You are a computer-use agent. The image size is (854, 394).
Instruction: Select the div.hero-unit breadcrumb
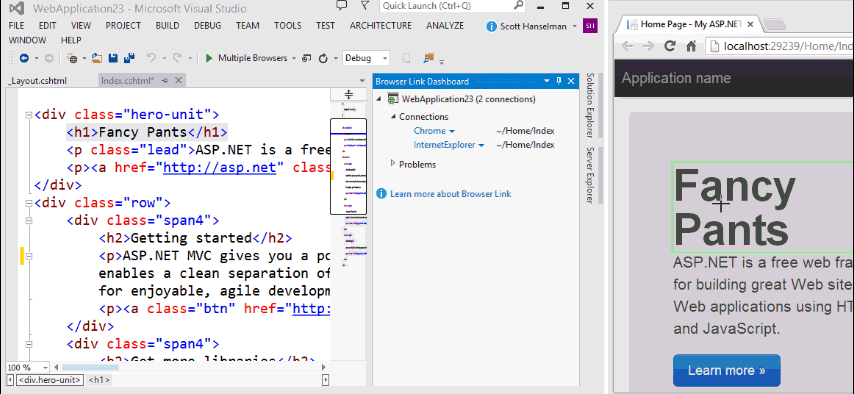[x=50, y=380]
